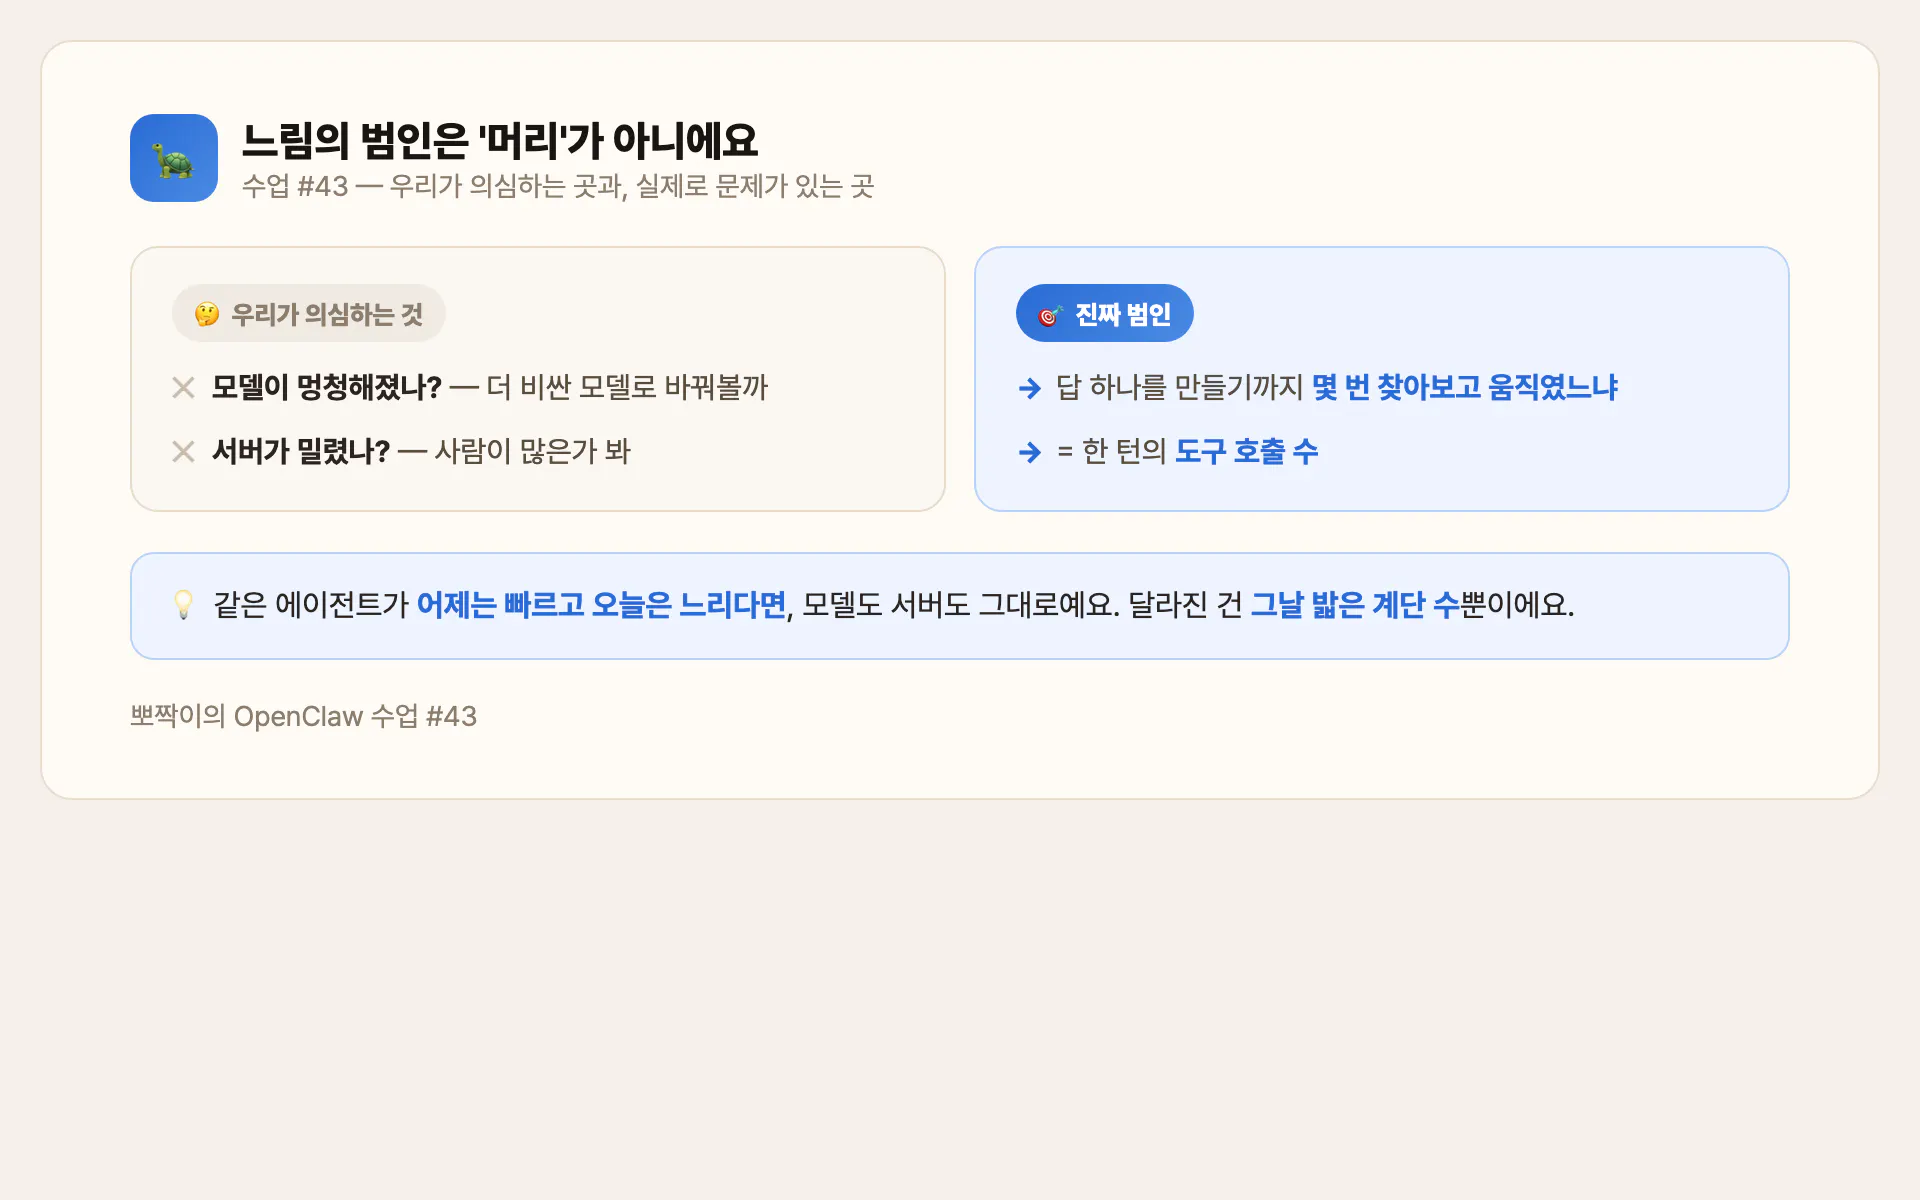Click the text 모델도 서버도 그대로예요

coord(961,605)
